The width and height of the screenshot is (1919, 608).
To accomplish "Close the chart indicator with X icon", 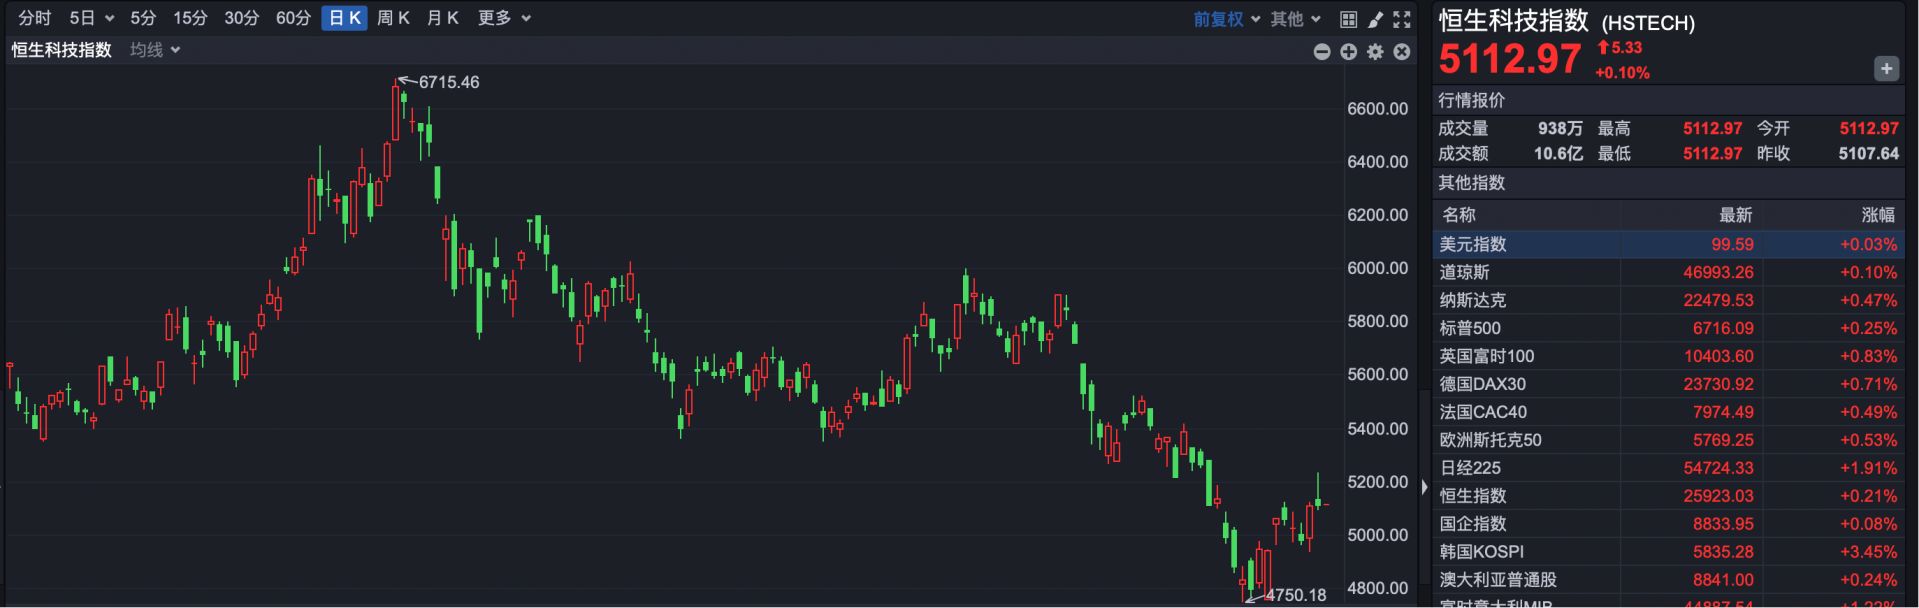I will 1402,52.
